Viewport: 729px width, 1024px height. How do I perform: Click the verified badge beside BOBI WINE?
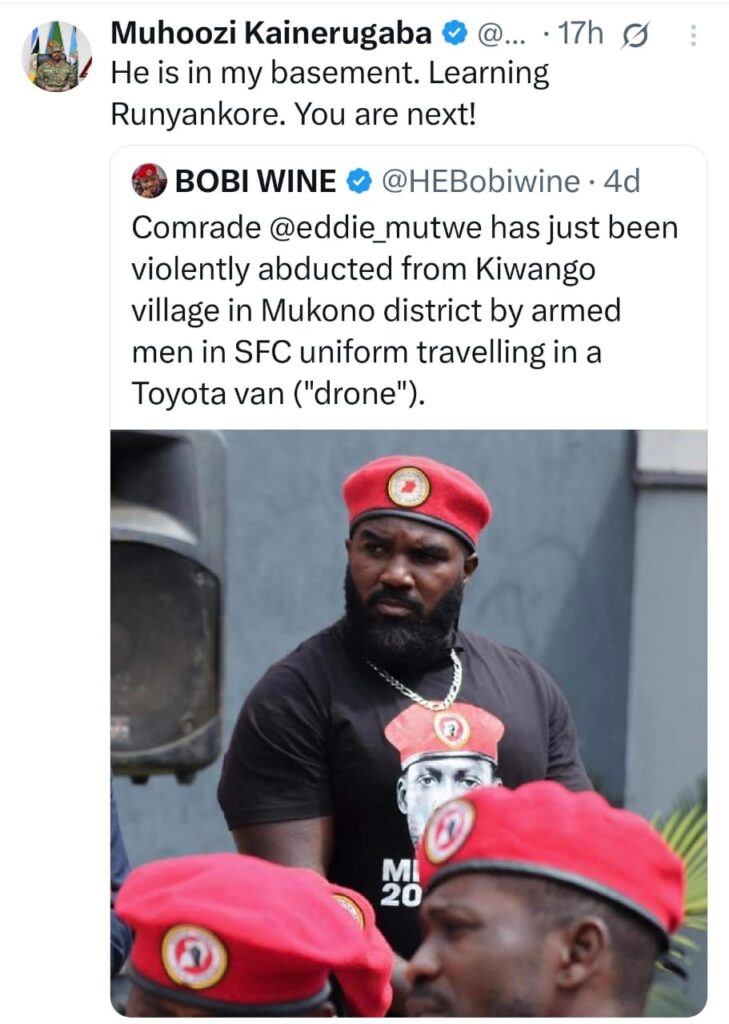point(357,181)
